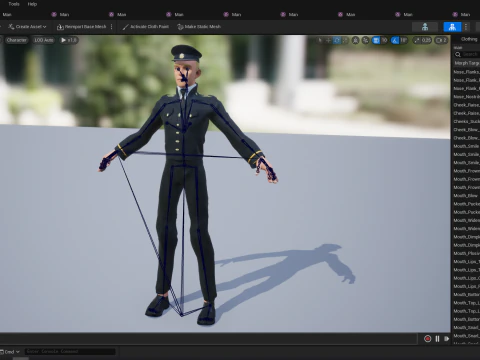Toggle the coordinate system icon
This screenshot has height=360, width=480.
point(356,40)
